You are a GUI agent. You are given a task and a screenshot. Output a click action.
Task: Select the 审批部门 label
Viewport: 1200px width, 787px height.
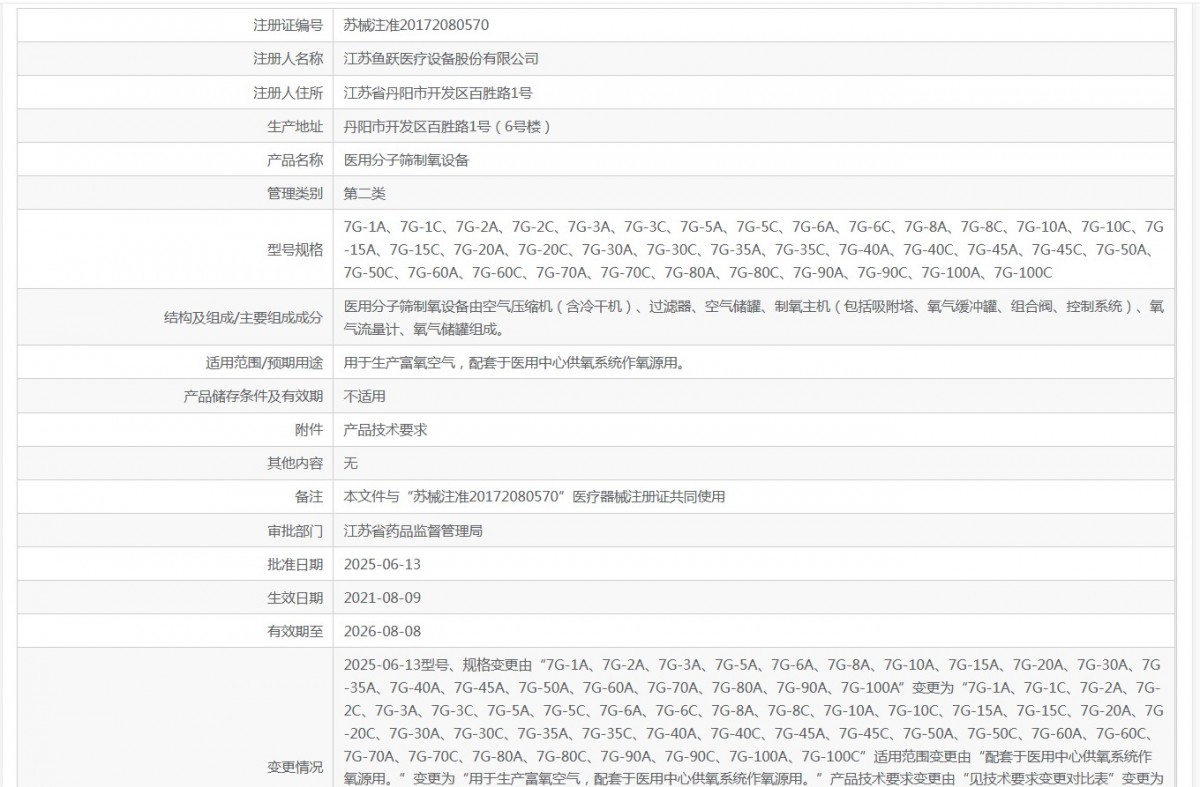click(x=295, y=531)
